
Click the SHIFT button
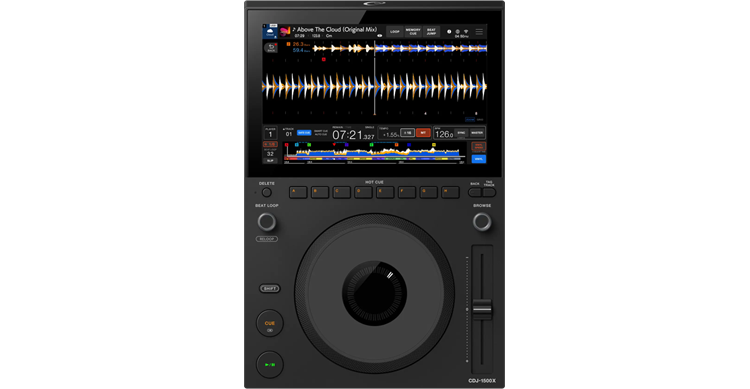coord(270,289)
